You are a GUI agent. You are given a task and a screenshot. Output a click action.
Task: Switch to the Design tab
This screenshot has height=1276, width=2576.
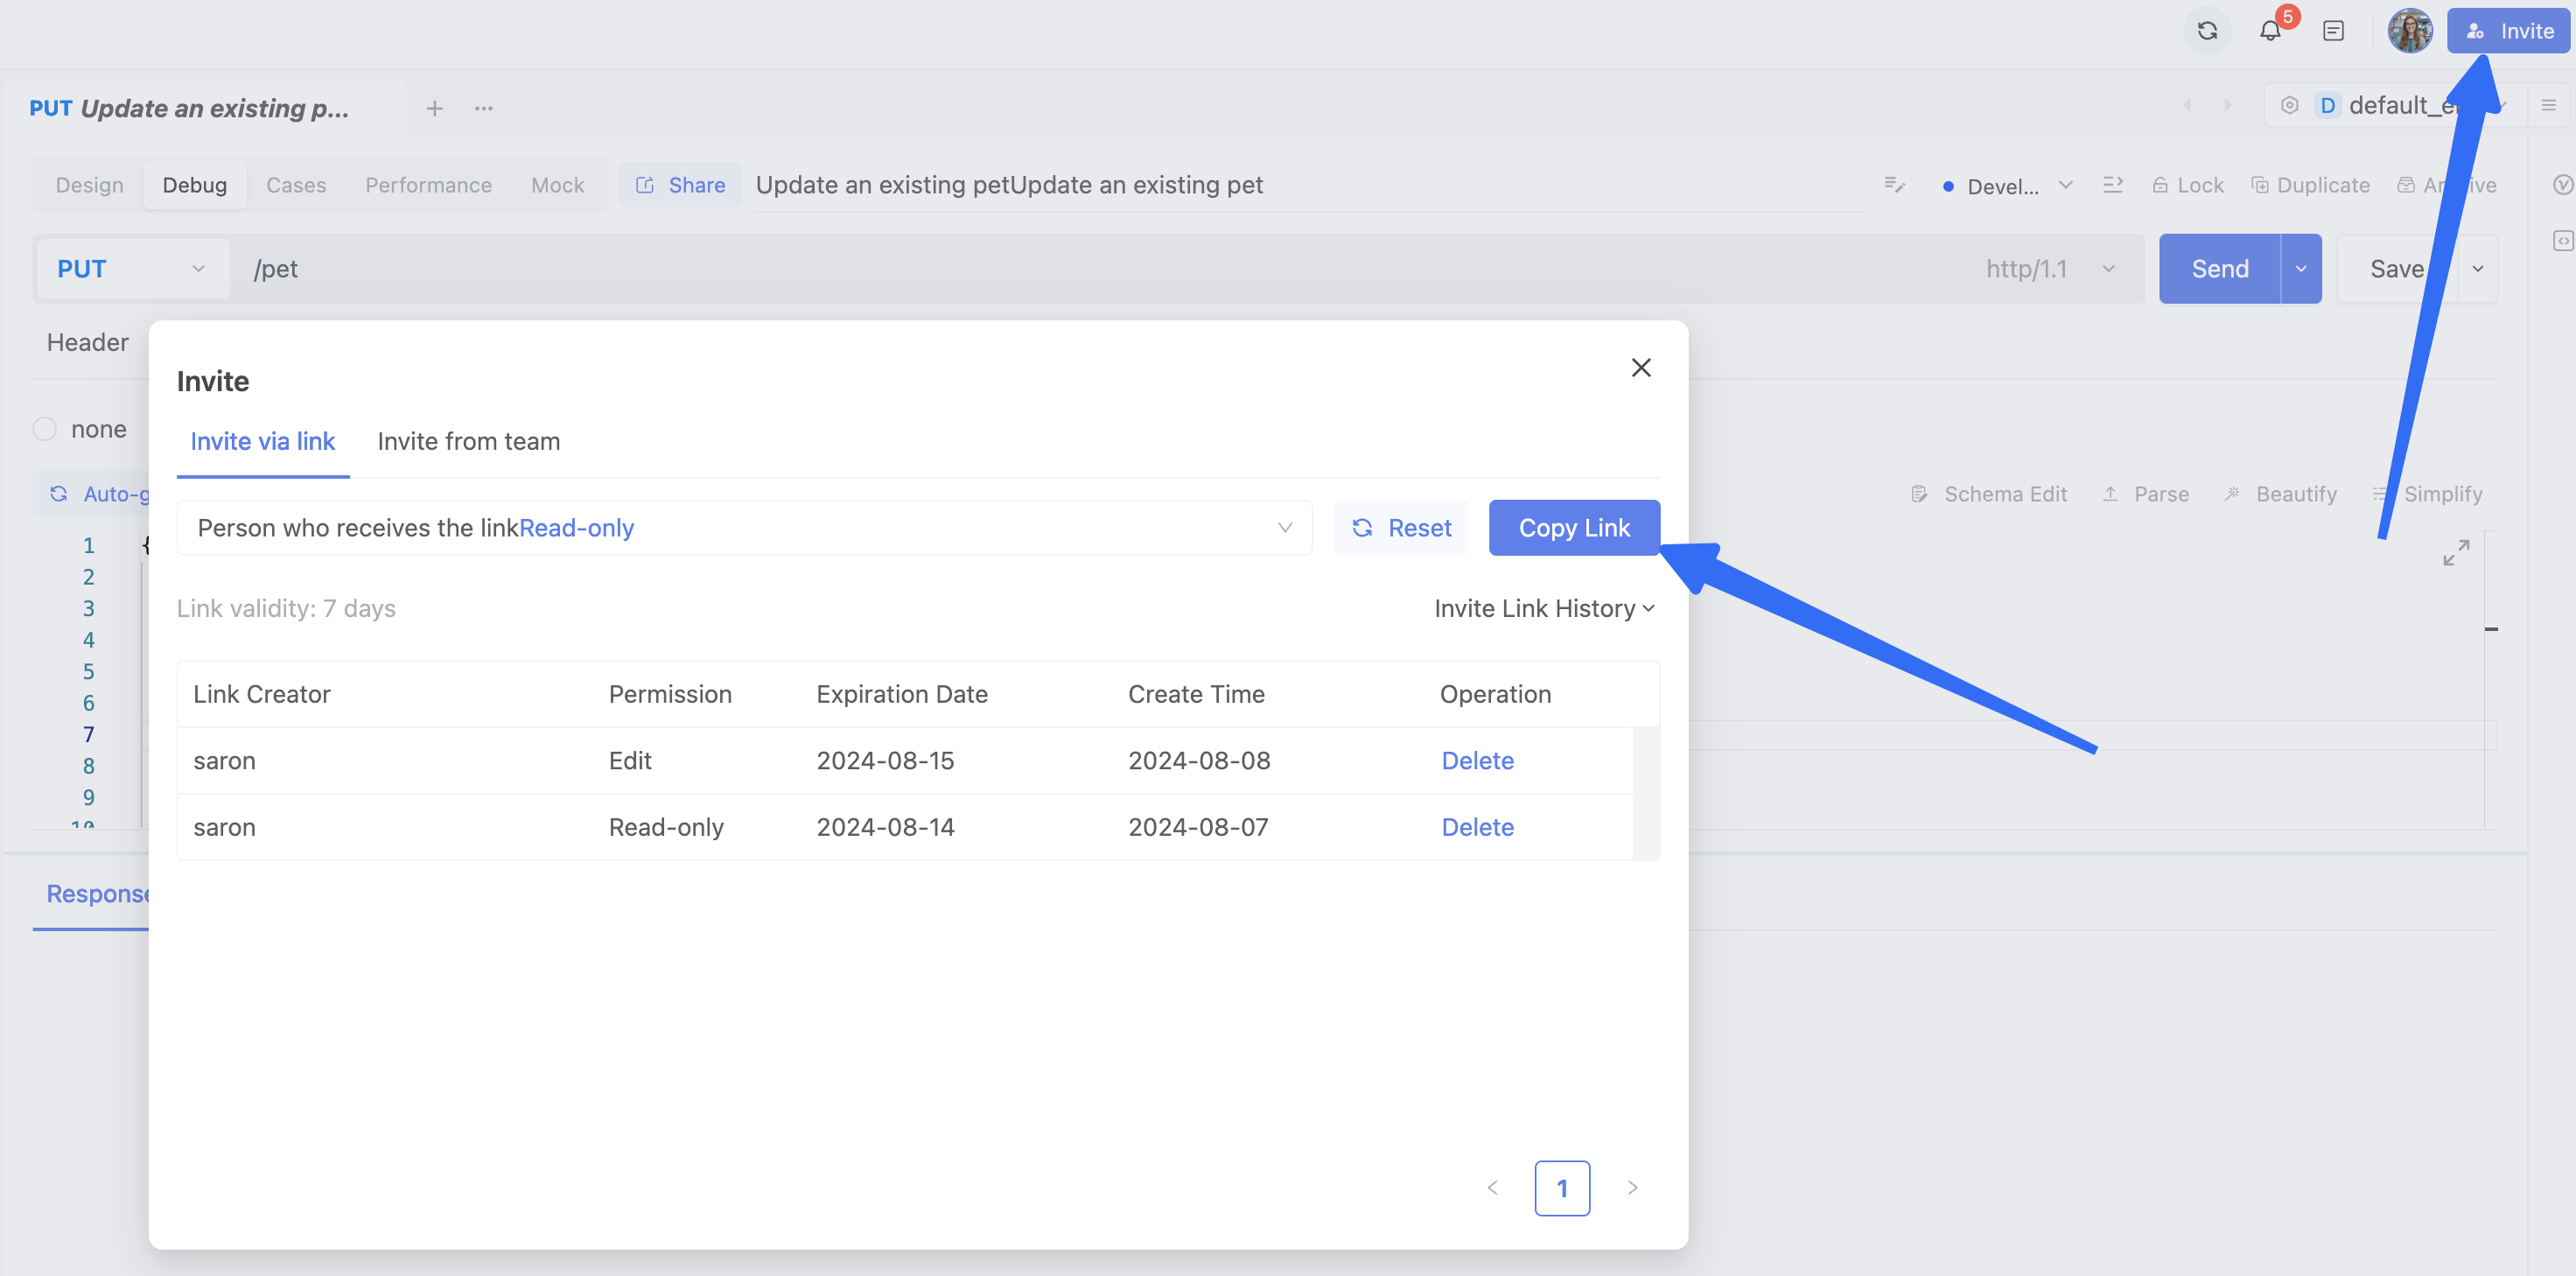[89, 185]
